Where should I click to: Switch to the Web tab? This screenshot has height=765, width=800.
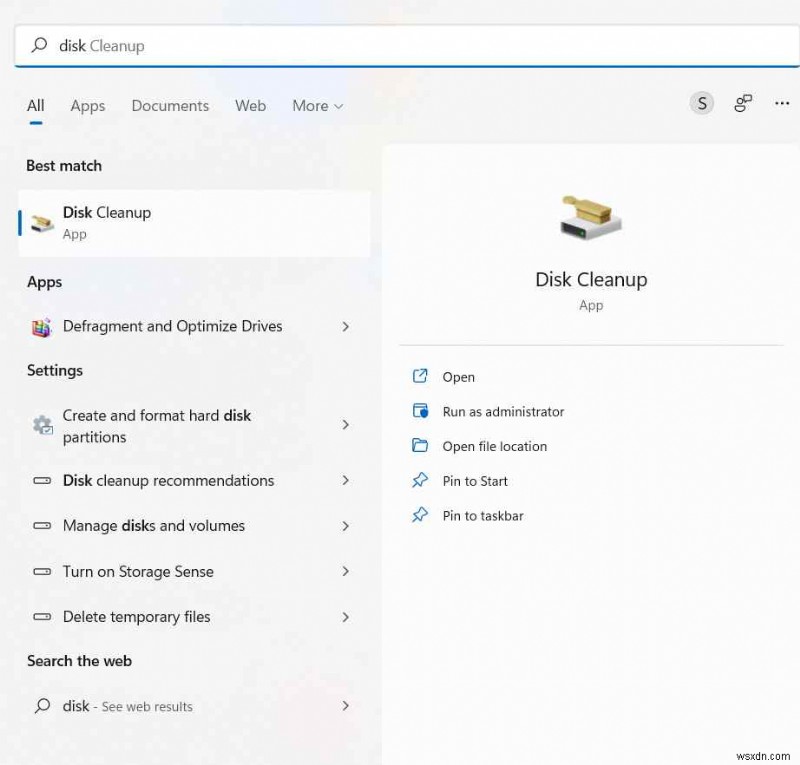pos(250,105)
